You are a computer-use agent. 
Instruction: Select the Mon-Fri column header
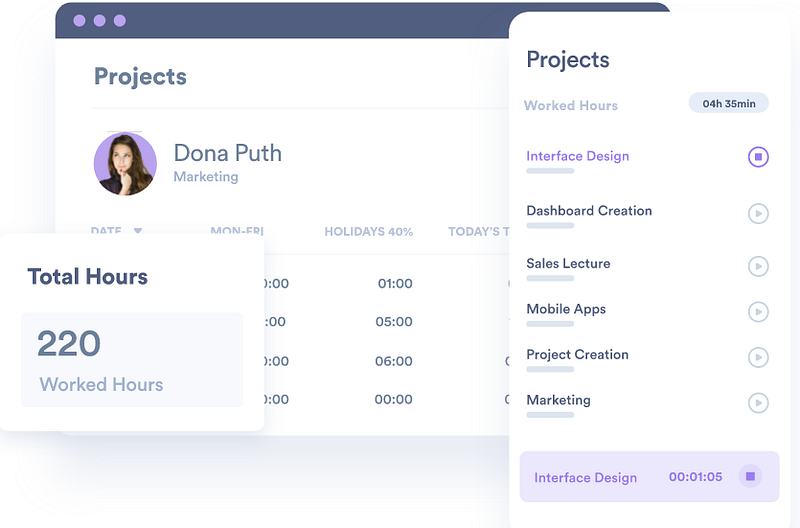tap(237, 231)
